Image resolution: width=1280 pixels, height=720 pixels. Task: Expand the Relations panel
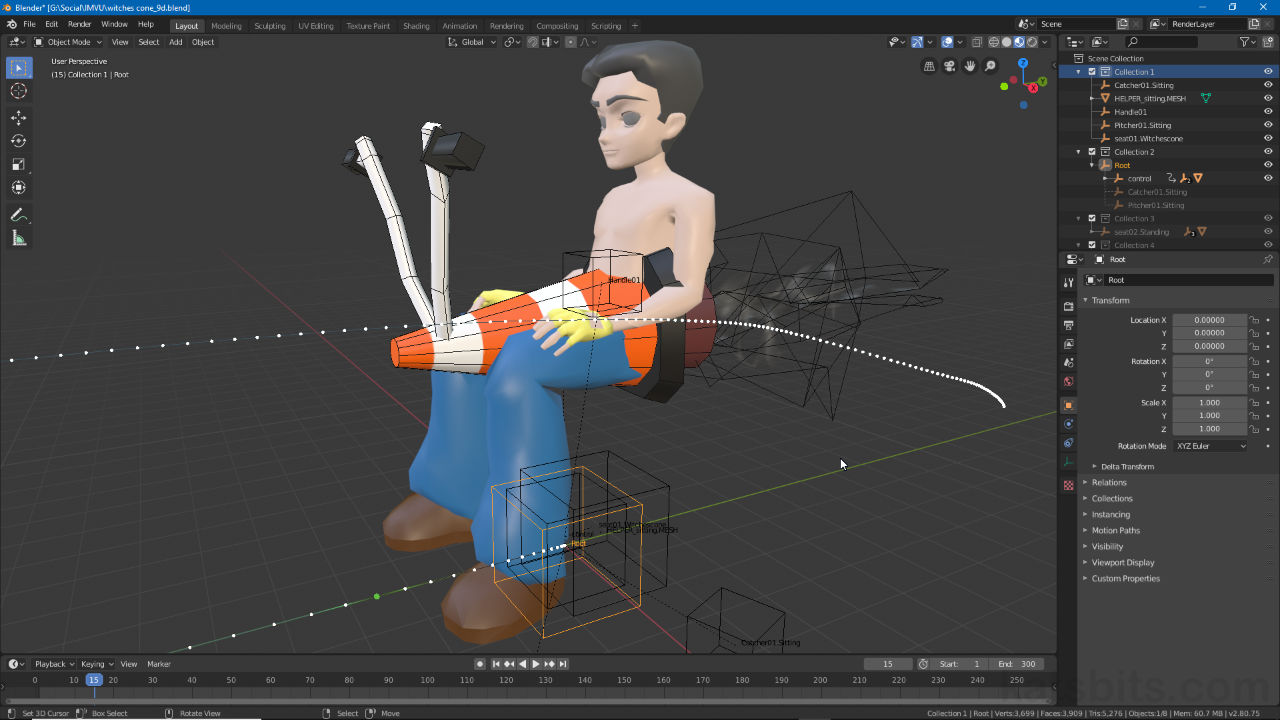1109,482
